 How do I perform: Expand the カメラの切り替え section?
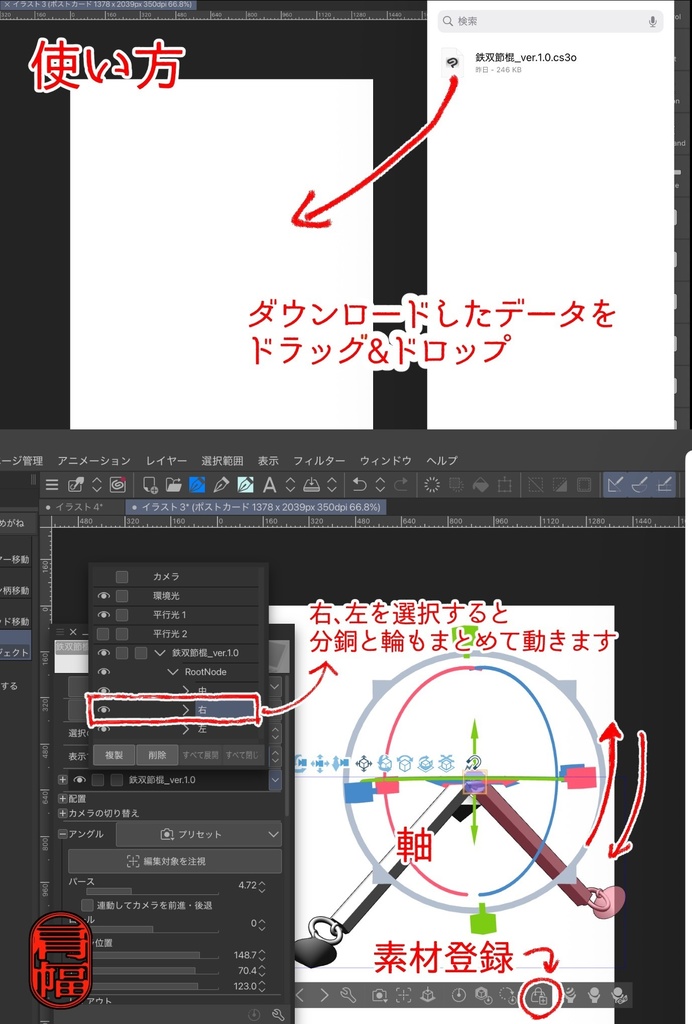pyautogui.click(x=63, y=813)
